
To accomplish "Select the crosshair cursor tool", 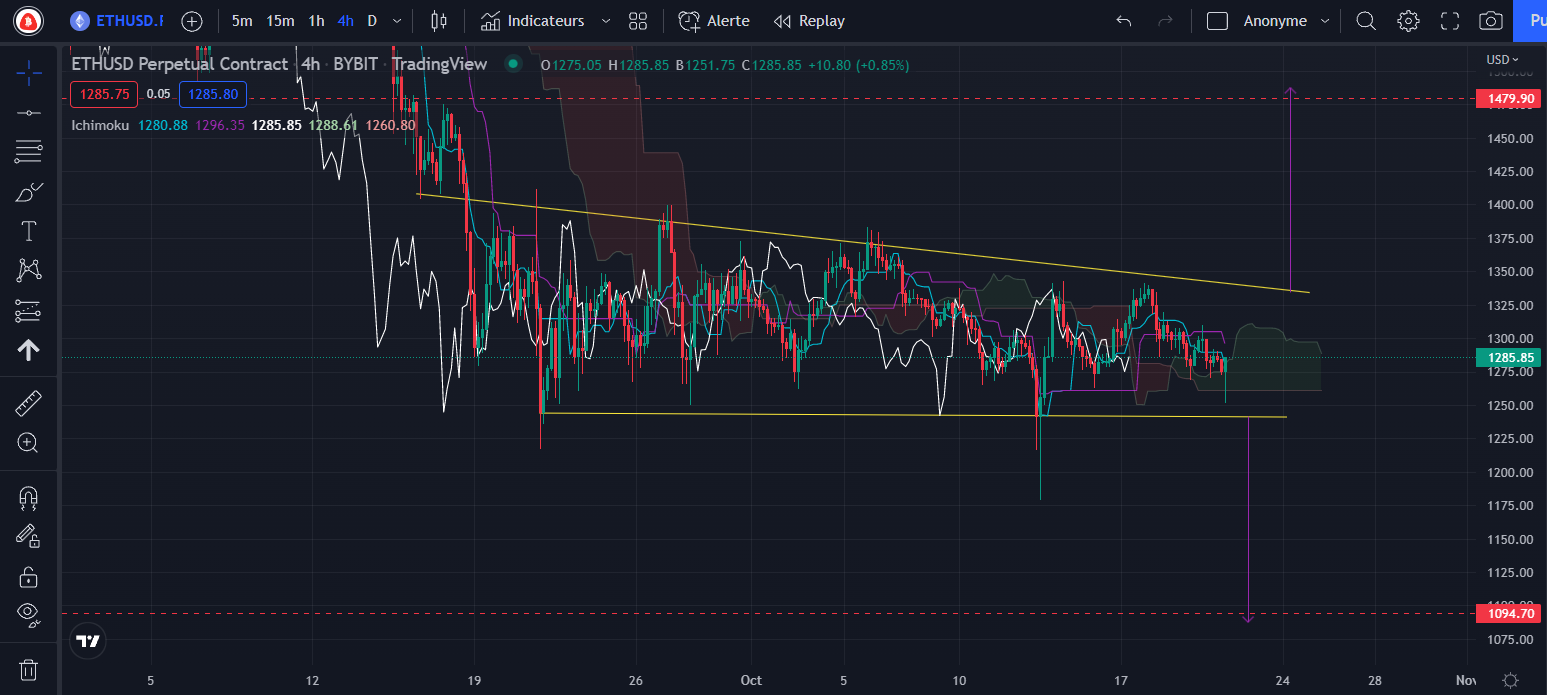I will 29,72.
